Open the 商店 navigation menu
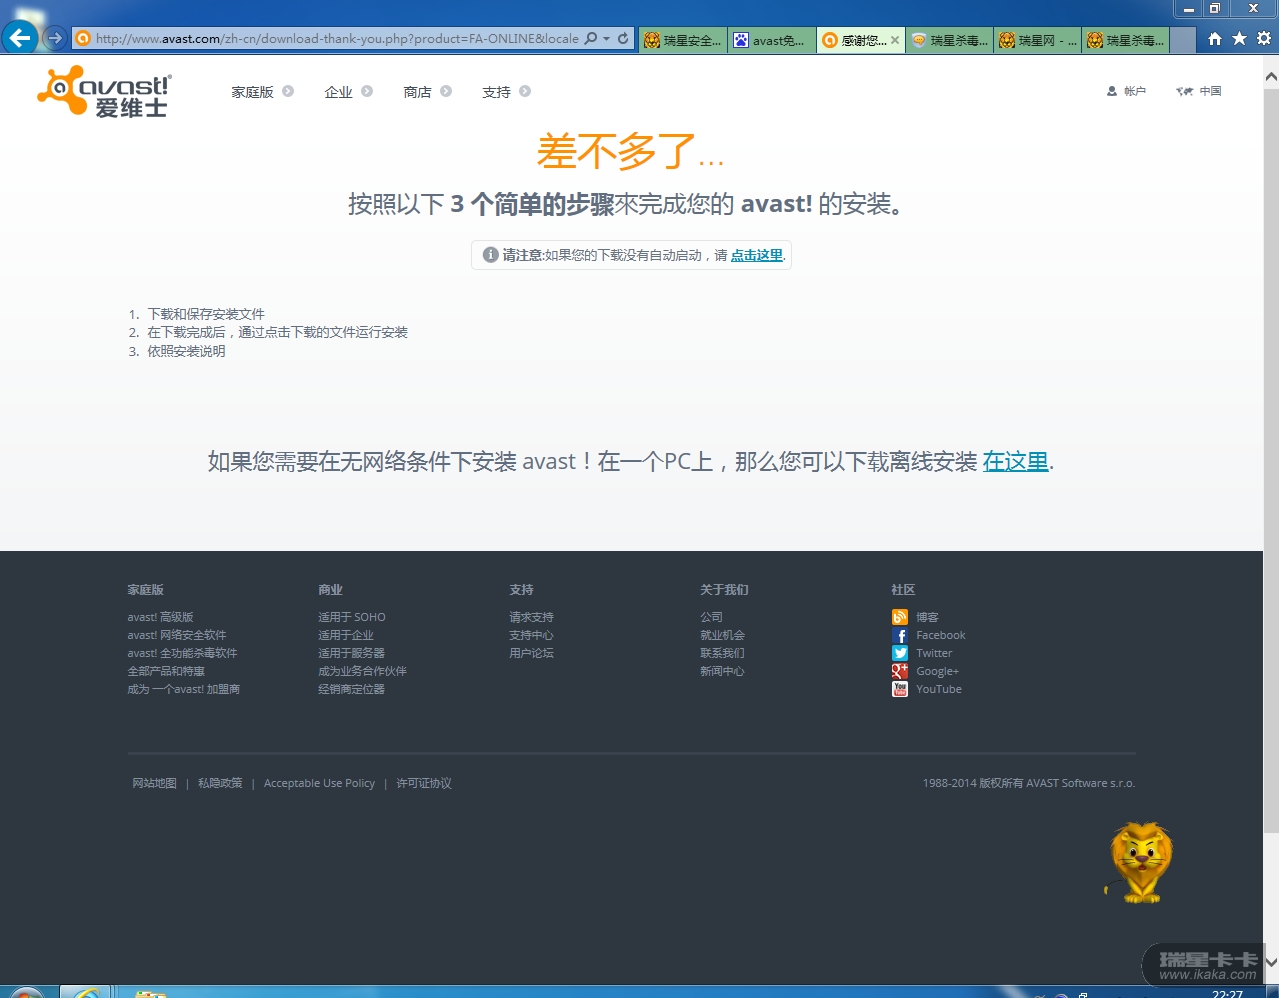Screen dimensions: 1279x998 417,92
